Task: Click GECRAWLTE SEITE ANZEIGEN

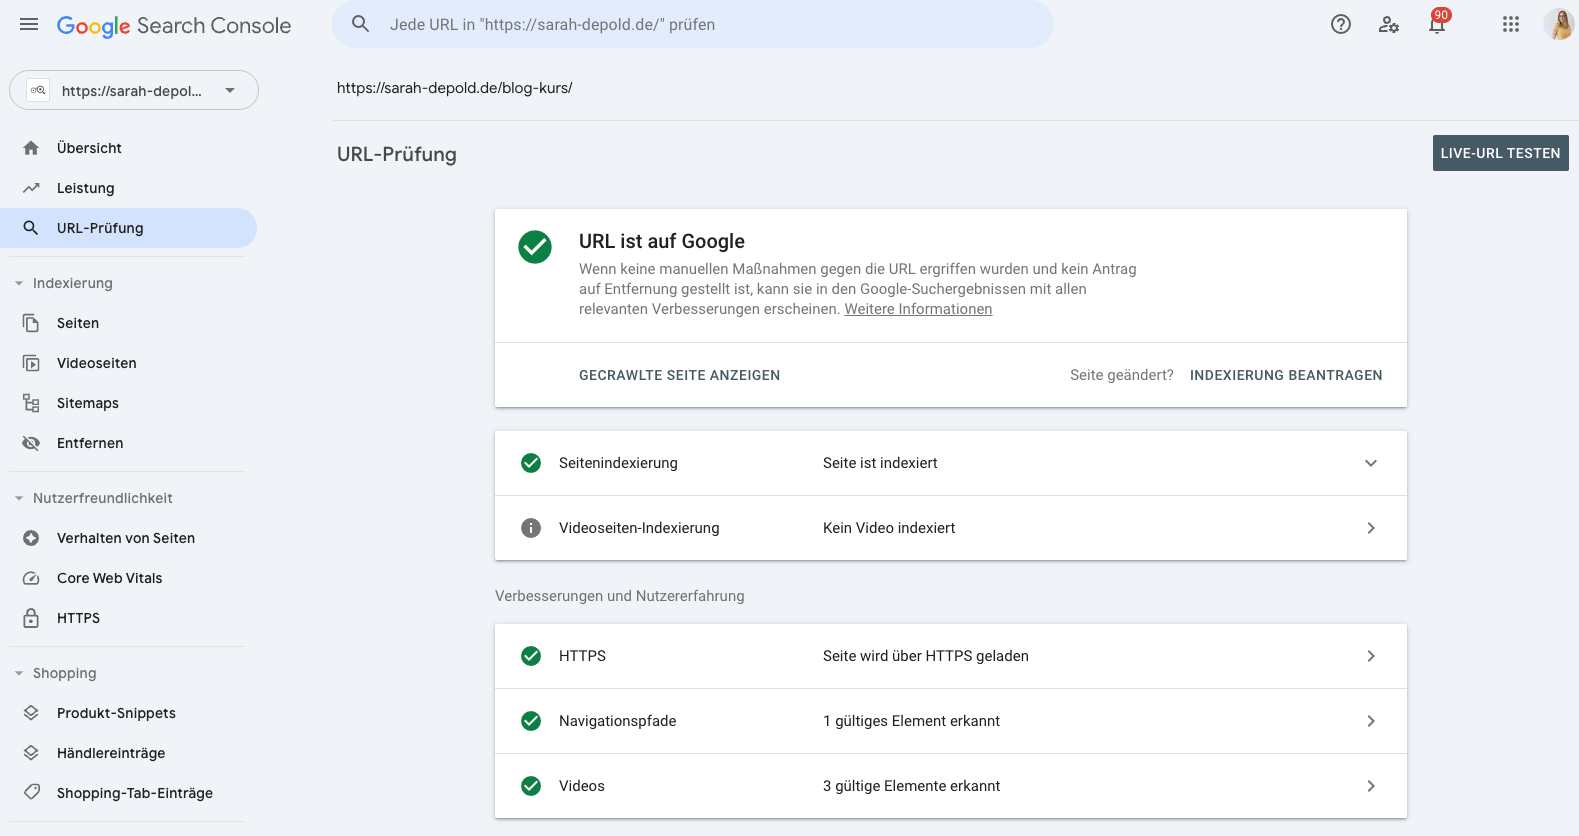Action: tap(679, 375)
